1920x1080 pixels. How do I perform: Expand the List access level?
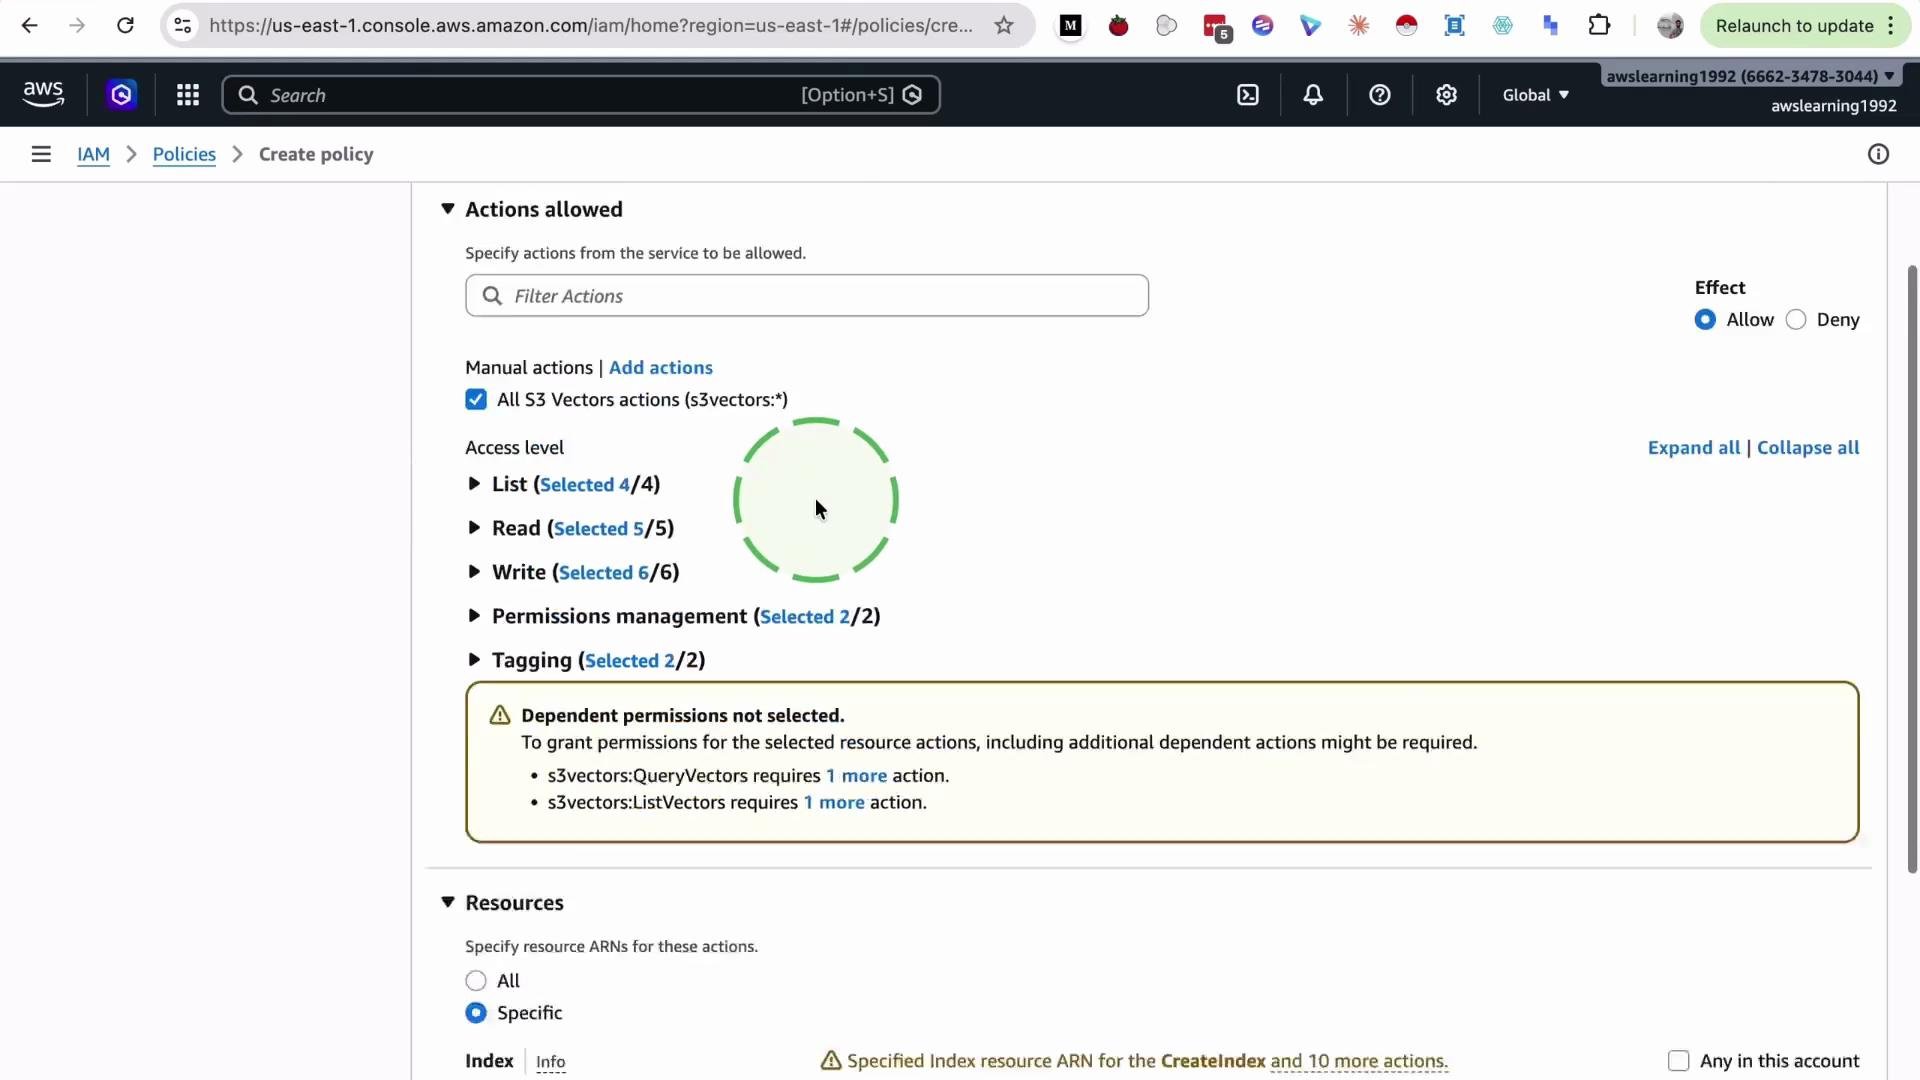click(x=474, y=484)
